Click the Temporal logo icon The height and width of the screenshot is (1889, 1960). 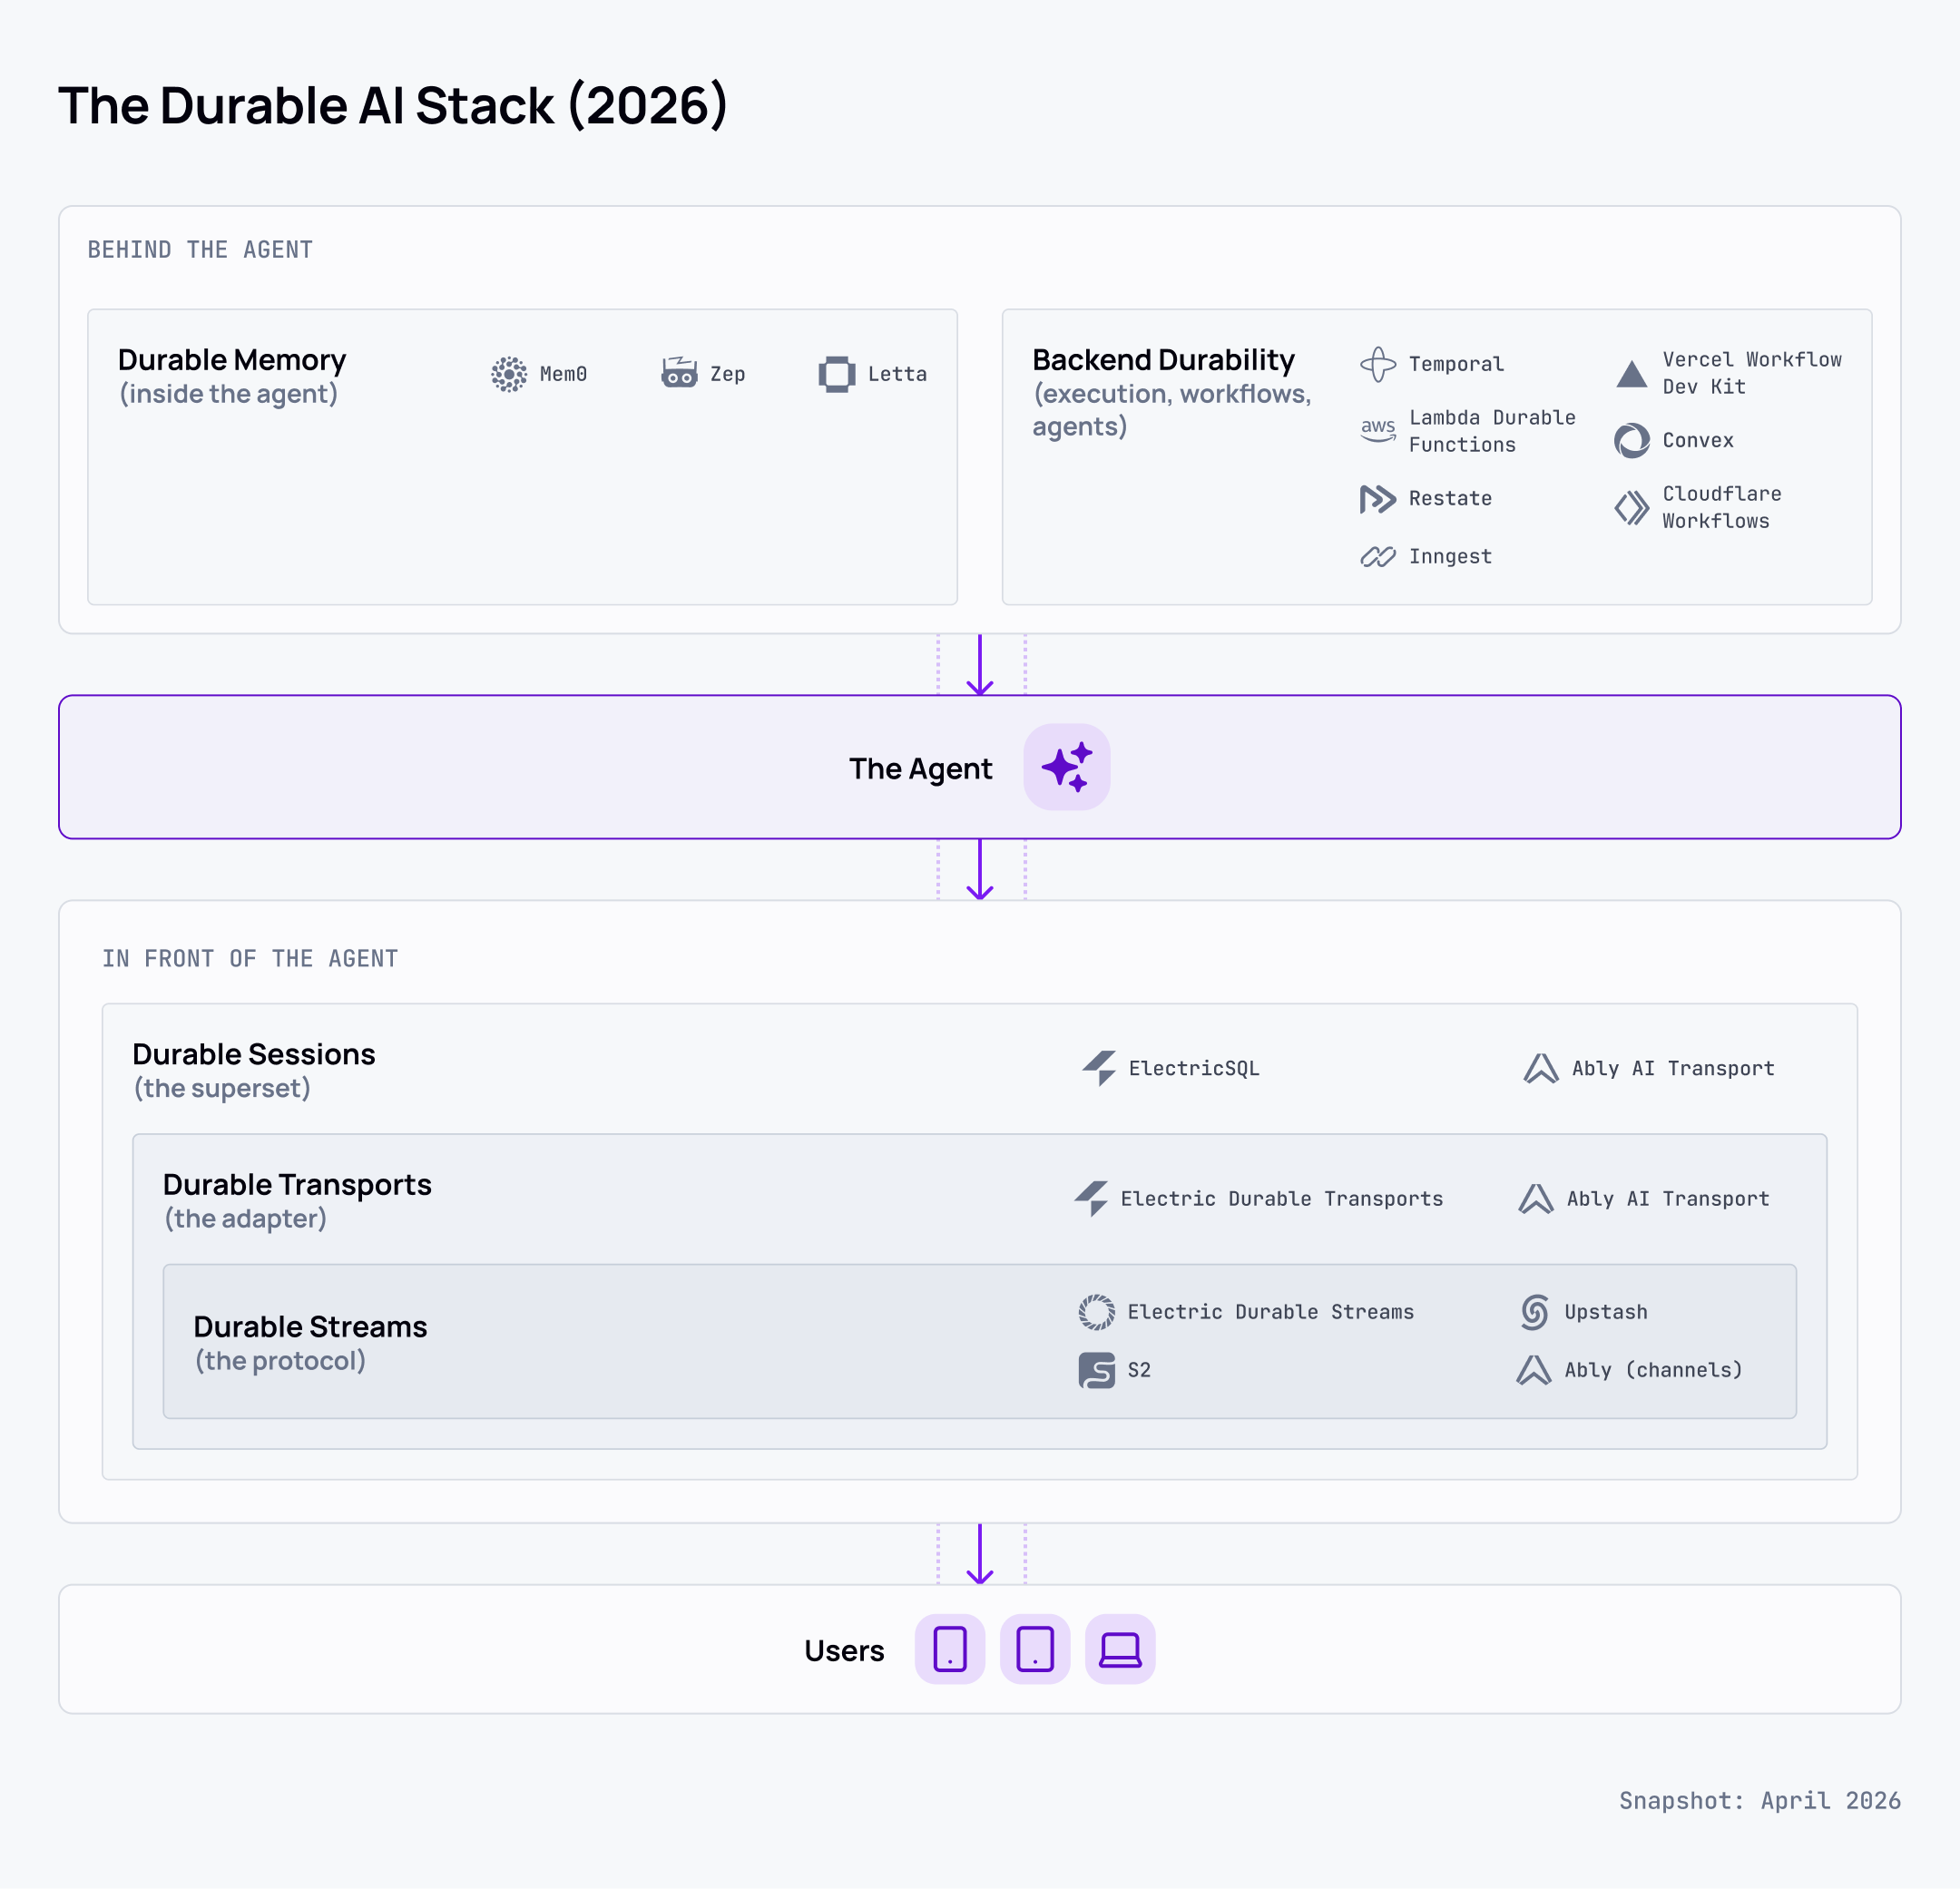point(1378,364)
